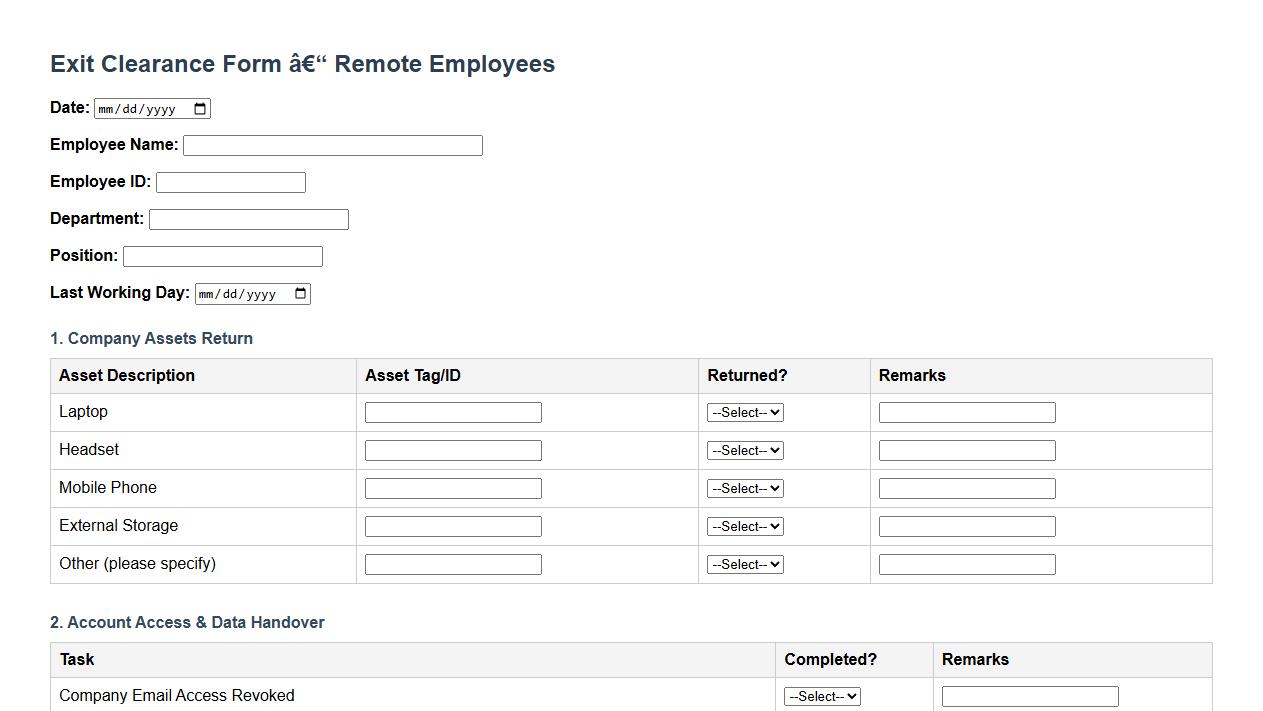Screen dimensions: 1263x711
Task: Open the Date calendar picker icon
Action: [x=199, y=108]
